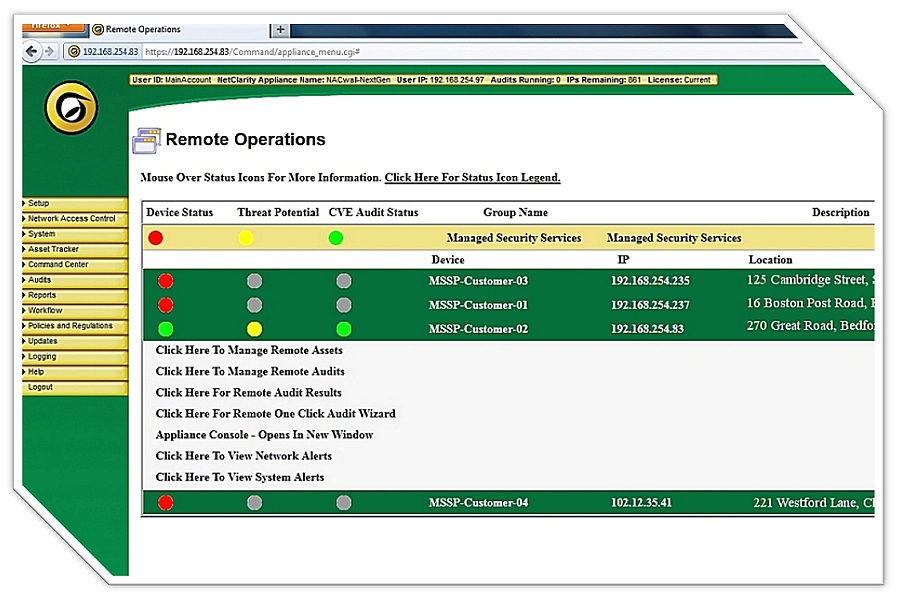Image resolution: width=902 pixels, height=602 pixels.
Task: Click the green CVE Audit Status icon for MSSP-Customer-02
Action: pos(344,329)
